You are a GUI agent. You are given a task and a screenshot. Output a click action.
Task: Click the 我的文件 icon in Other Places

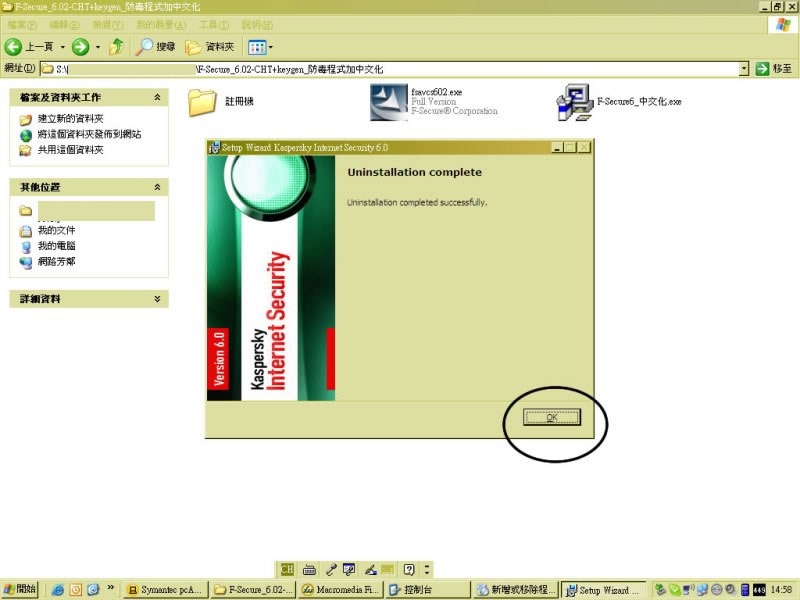[26, 231]
